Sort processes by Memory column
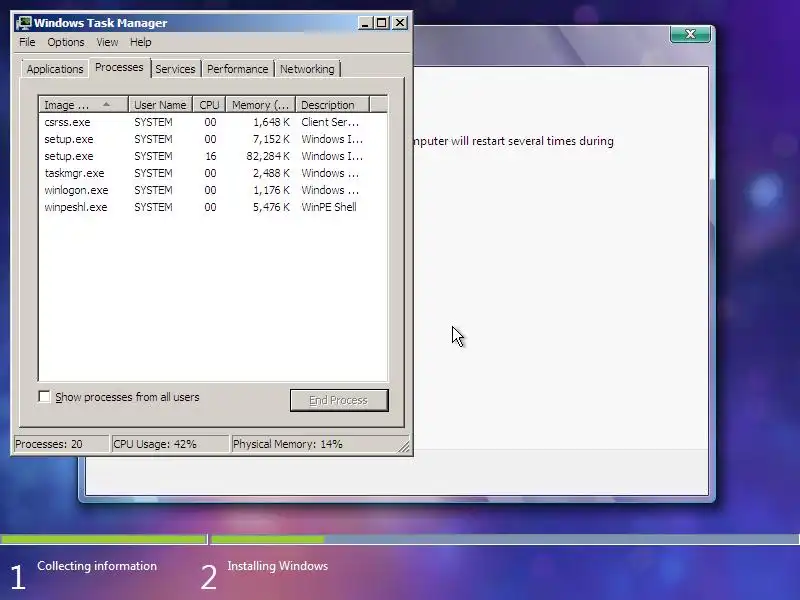 [260, 105]
